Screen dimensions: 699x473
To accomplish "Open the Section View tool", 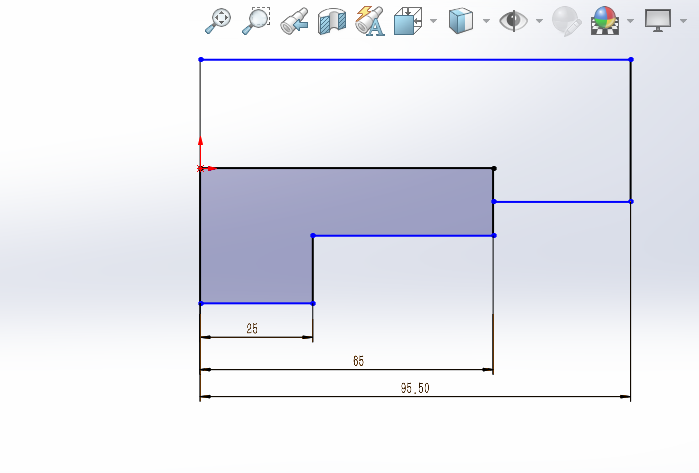I will tap(332, 21).
